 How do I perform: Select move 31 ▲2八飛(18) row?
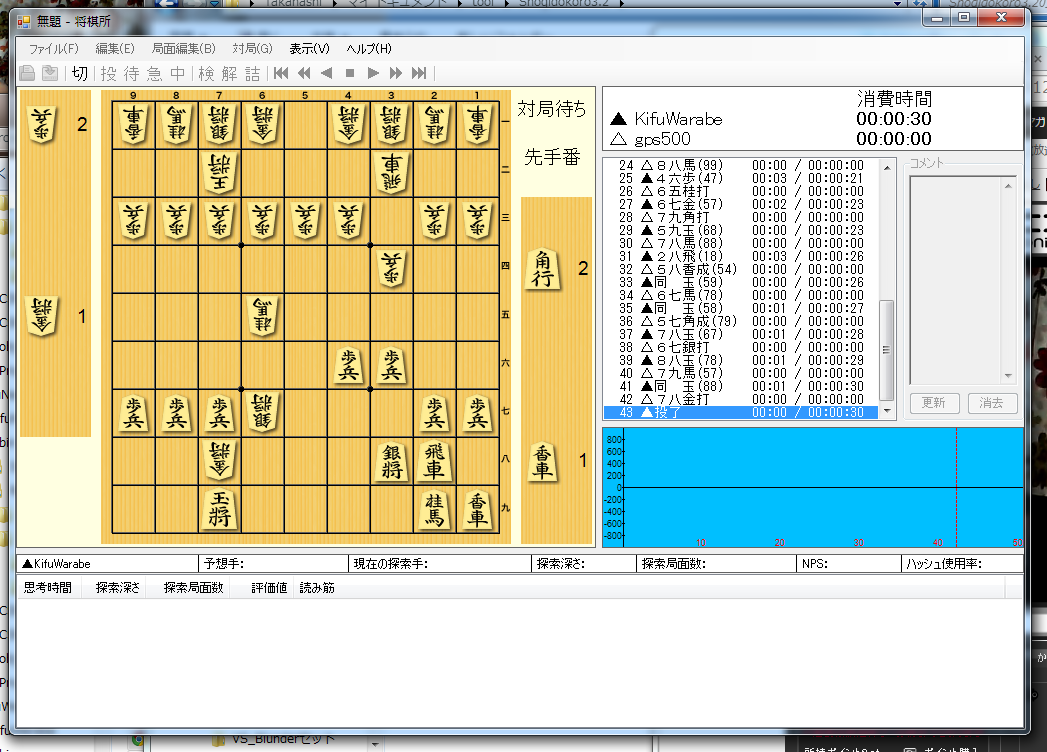pos(741,256)
